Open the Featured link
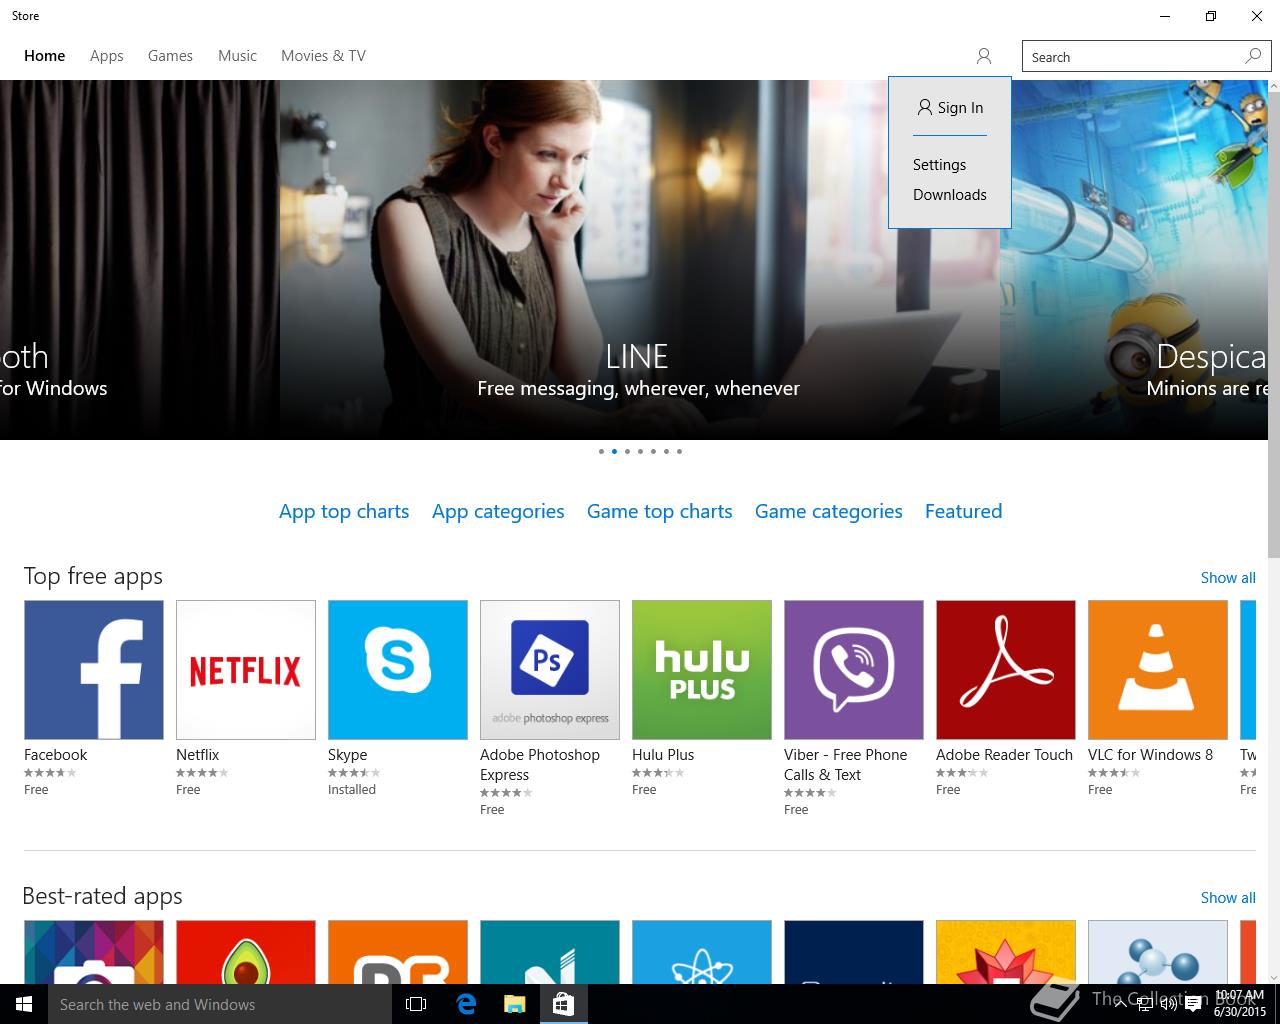1280x1024 pixels. click(x=963, y=511)
